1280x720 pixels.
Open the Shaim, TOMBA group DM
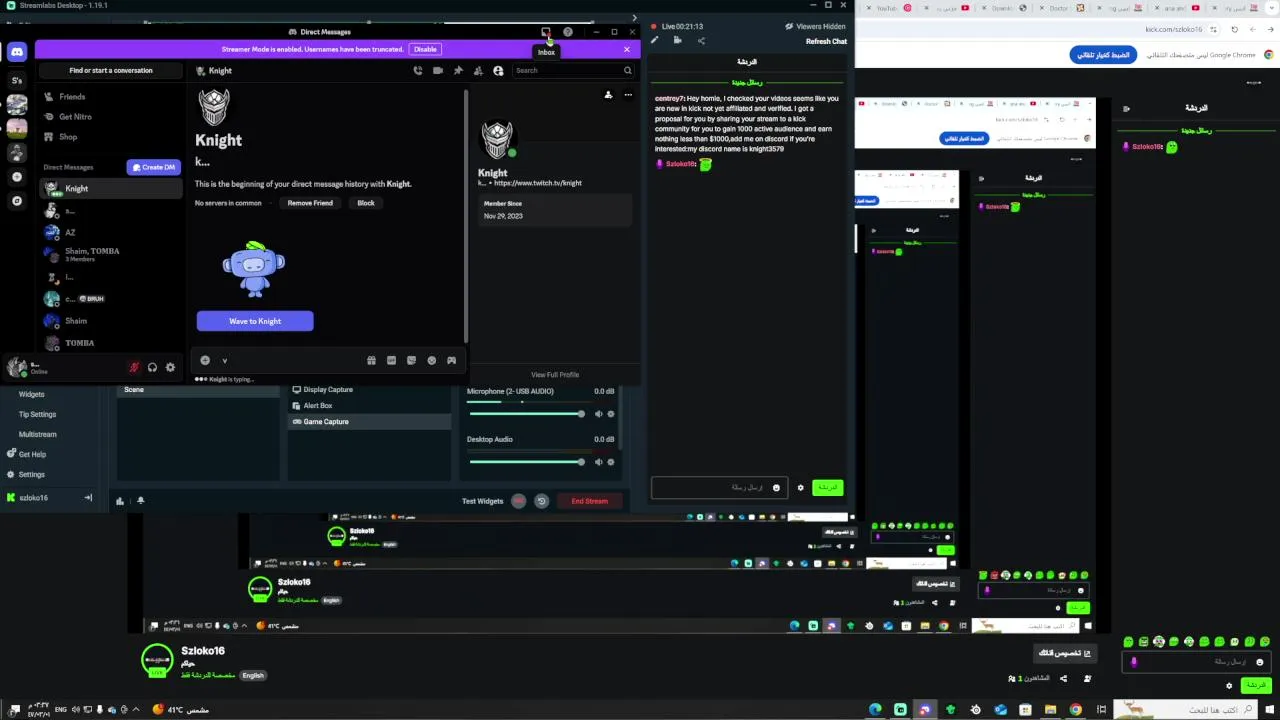[110, 254]
